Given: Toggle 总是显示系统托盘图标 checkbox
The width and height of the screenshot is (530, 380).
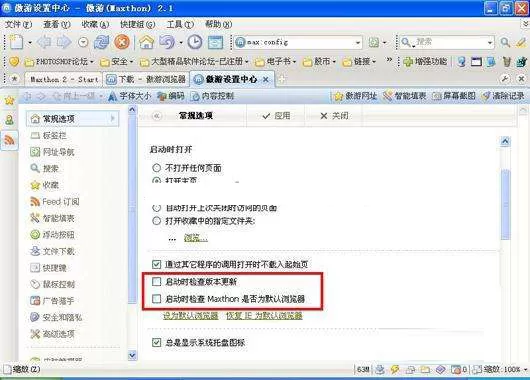Looking at the screenshot, I should pos(156,342).
